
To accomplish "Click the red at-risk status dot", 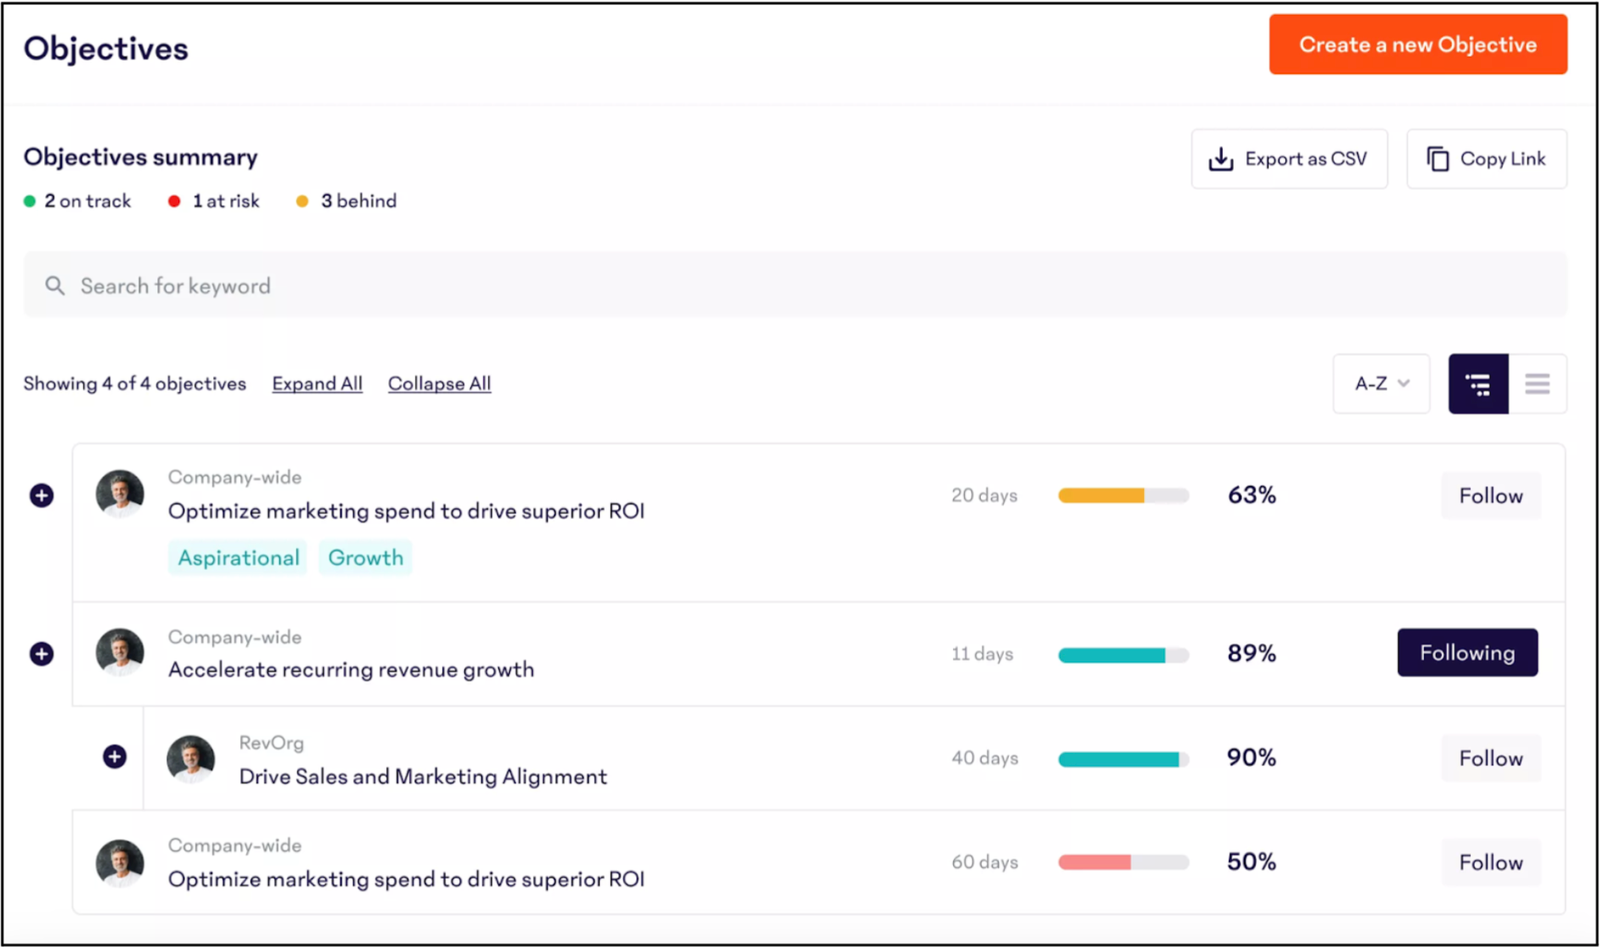I will pyautogui.click(x=173, y=201).
